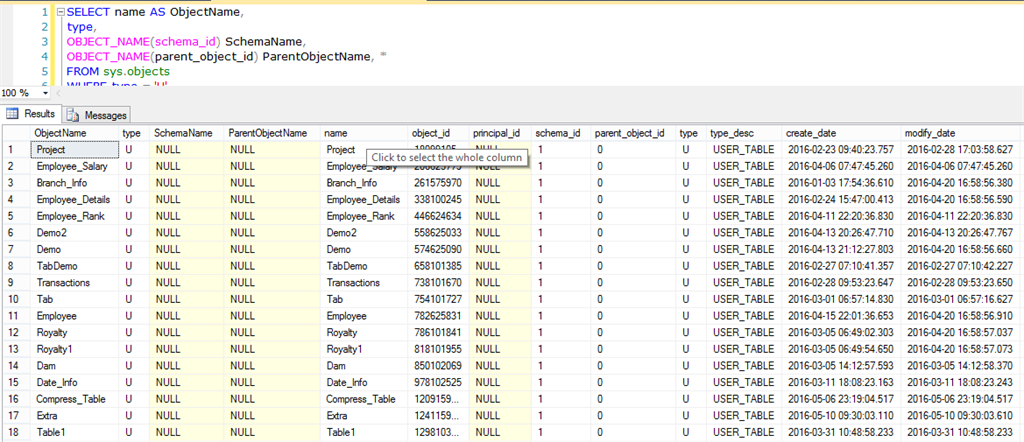Viewport: 1024px width, 442px height.
Task: Click the object_id column header
Action: (431, 133)
